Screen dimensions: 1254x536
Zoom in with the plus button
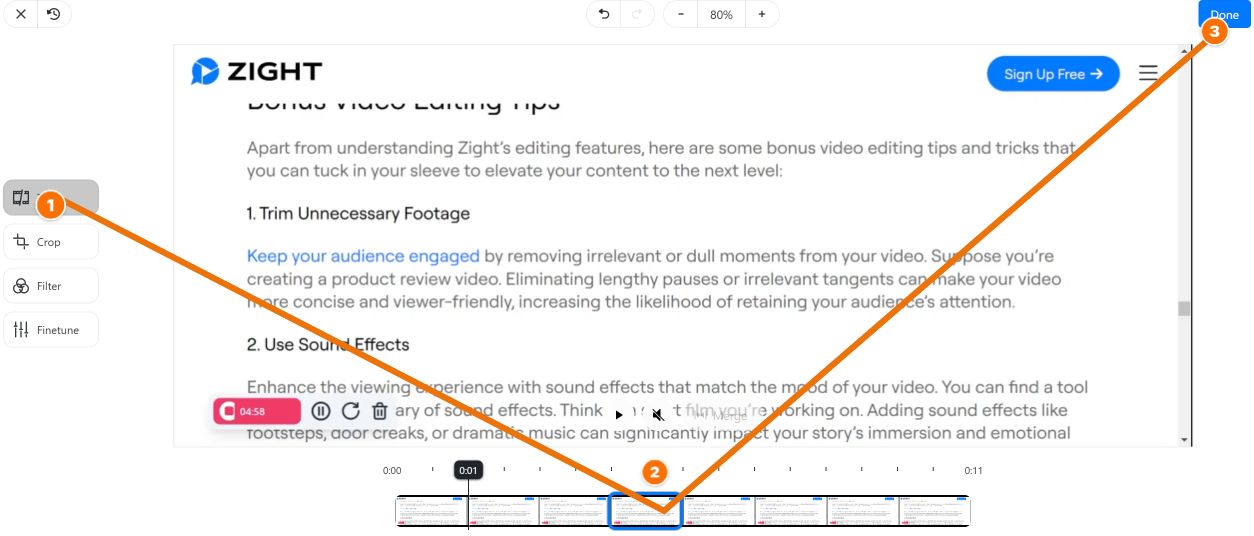tap(762, 14)
